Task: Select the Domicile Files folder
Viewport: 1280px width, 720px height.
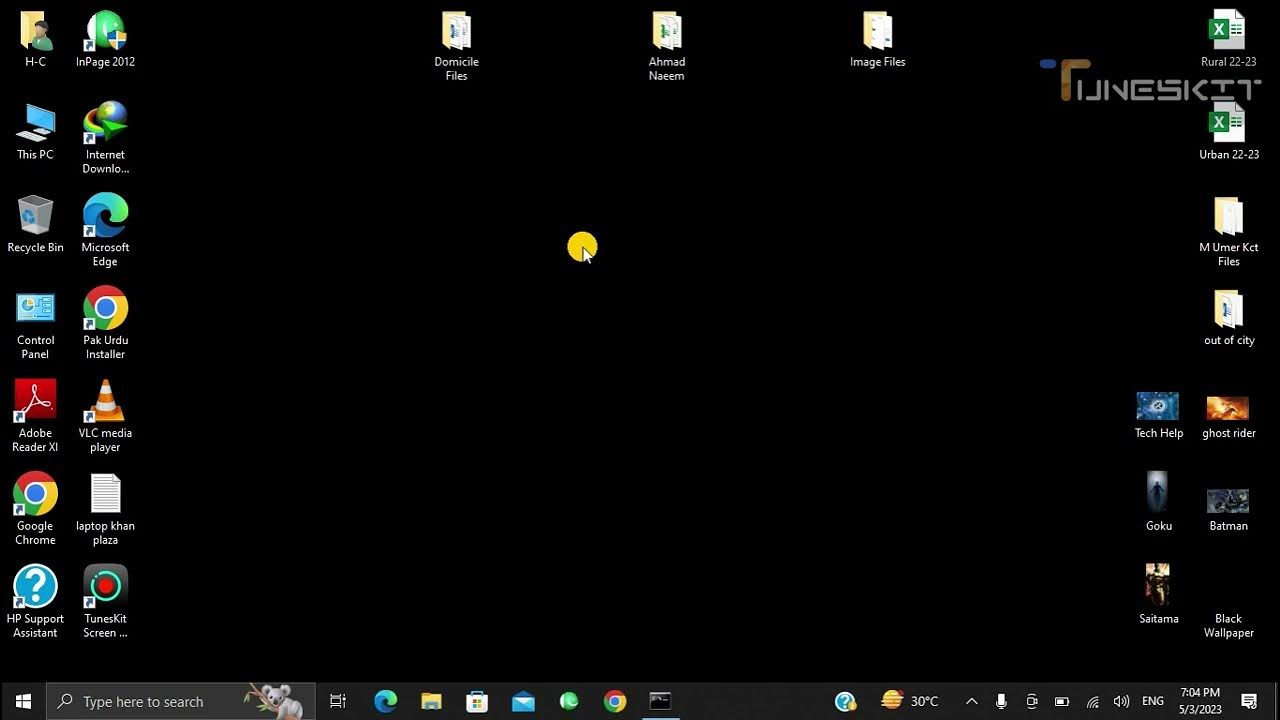Action: 456,47
